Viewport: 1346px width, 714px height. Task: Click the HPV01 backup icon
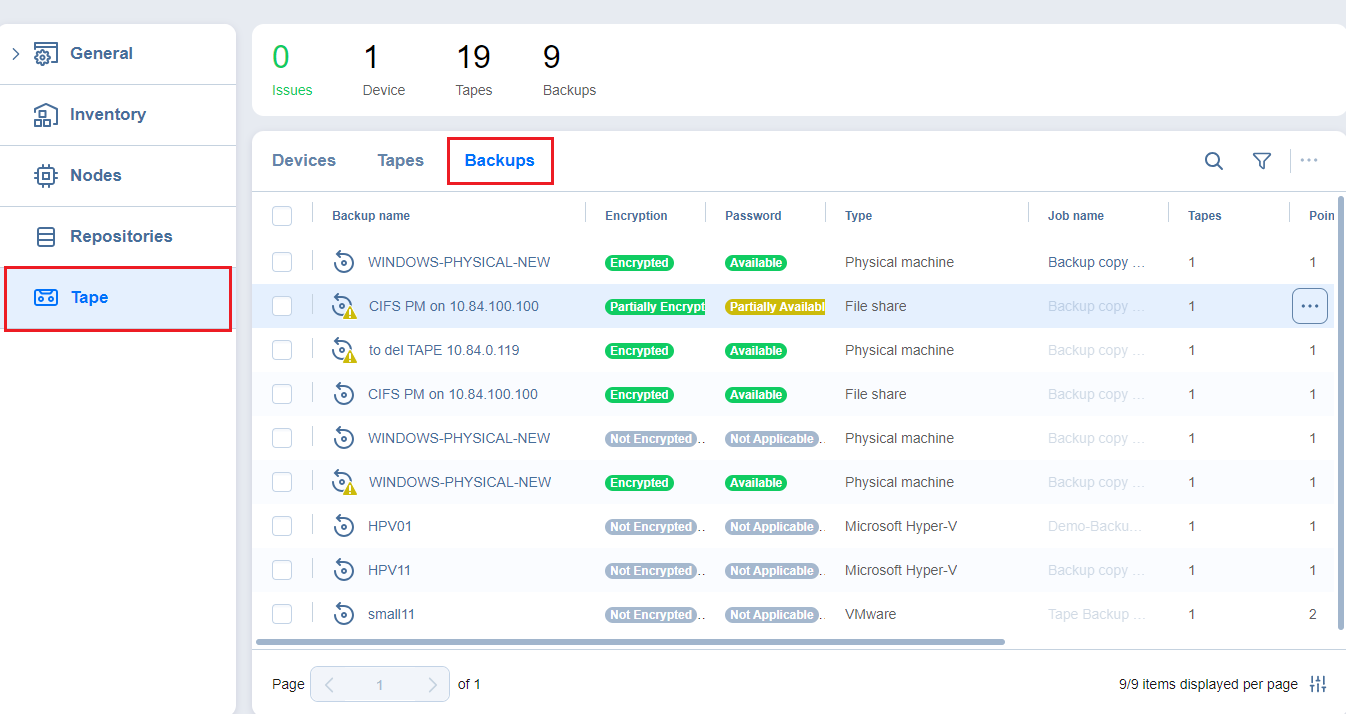(344, 526)
